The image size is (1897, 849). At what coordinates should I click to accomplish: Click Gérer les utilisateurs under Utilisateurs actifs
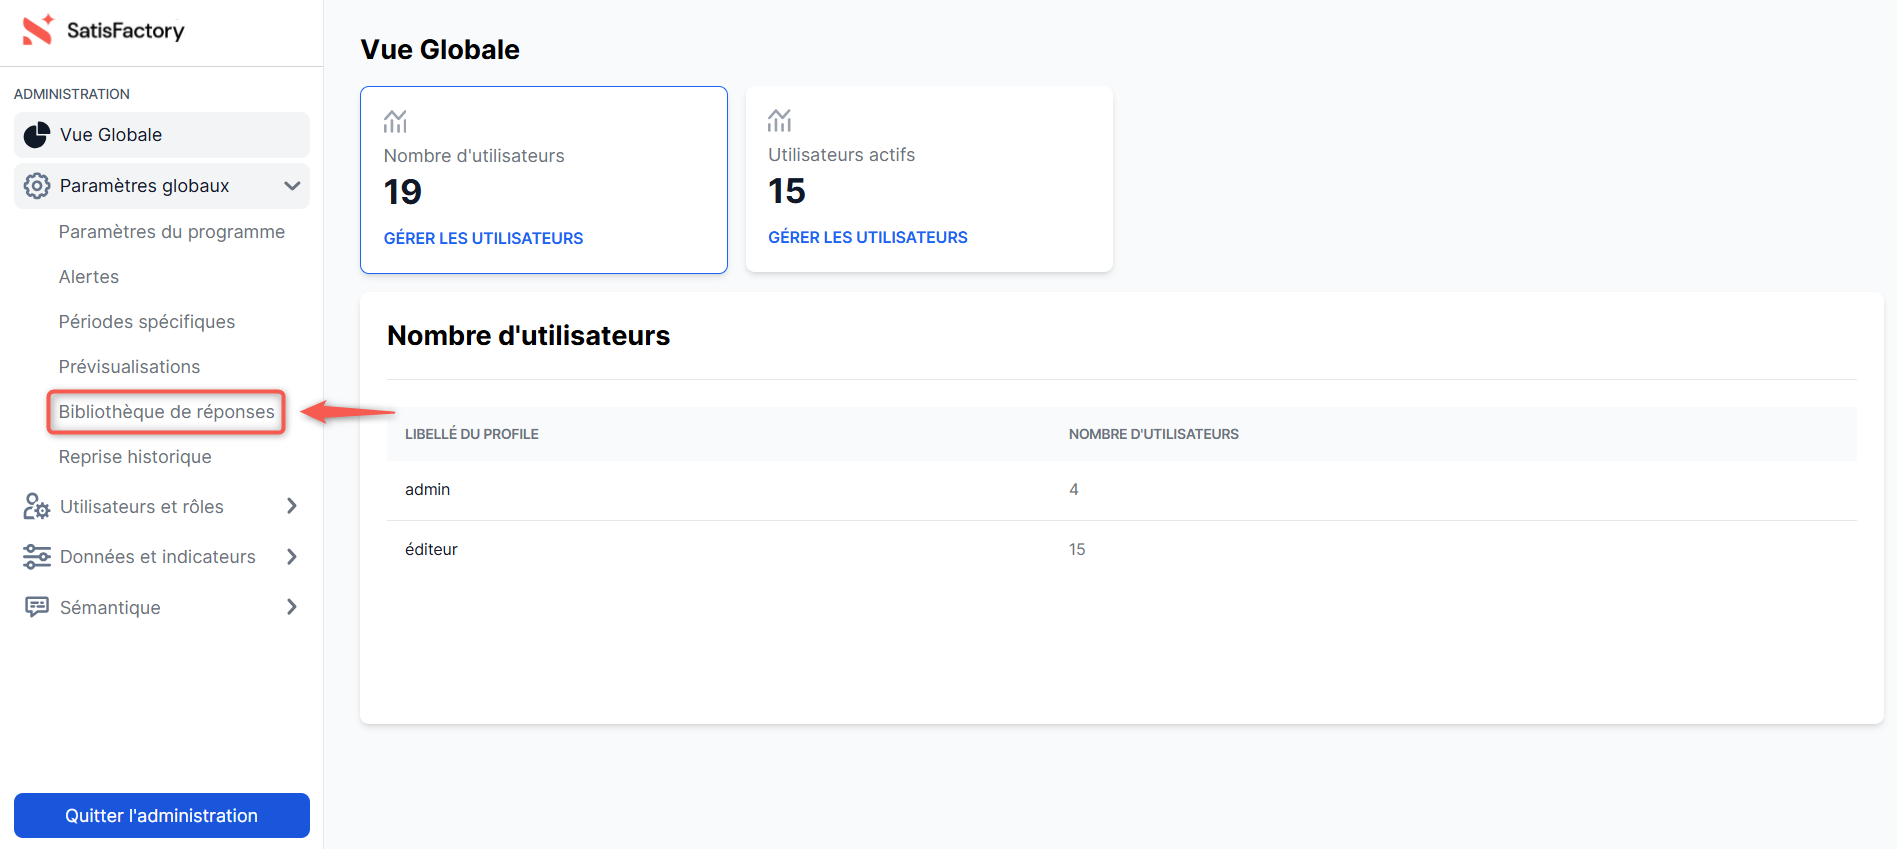coord(867,237)
